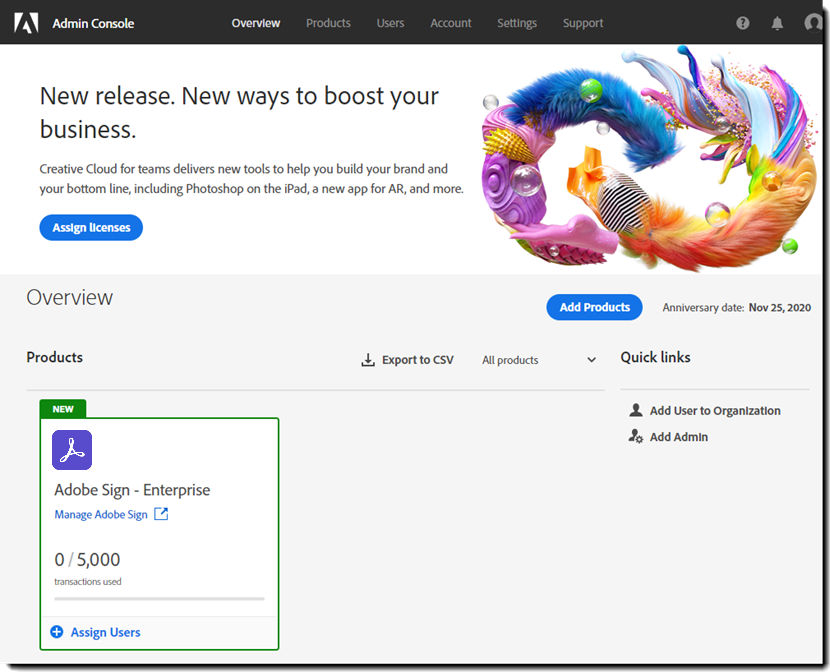The width and height of the screenshot is (830, 672).
Task: Click the New release banner headline
Action: point(239,112)
